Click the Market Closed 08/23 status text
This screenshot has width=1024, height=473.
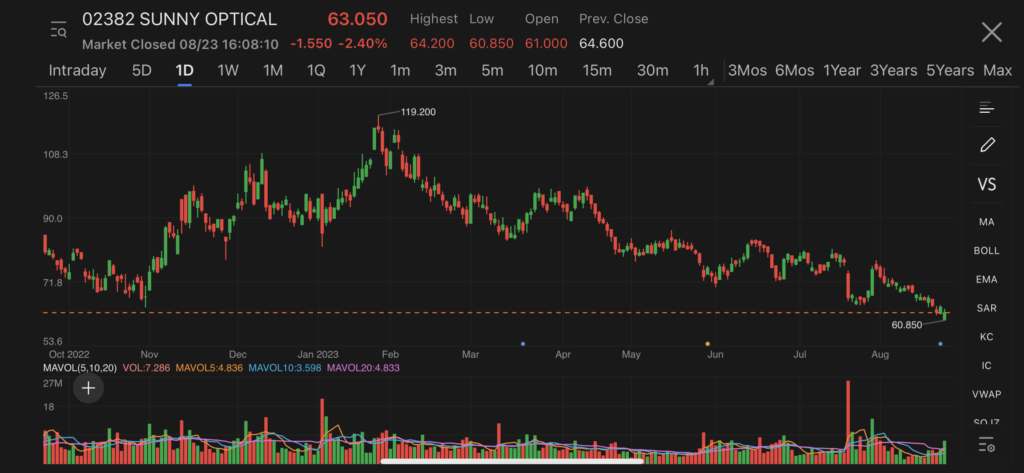click(x=180, y=44)
